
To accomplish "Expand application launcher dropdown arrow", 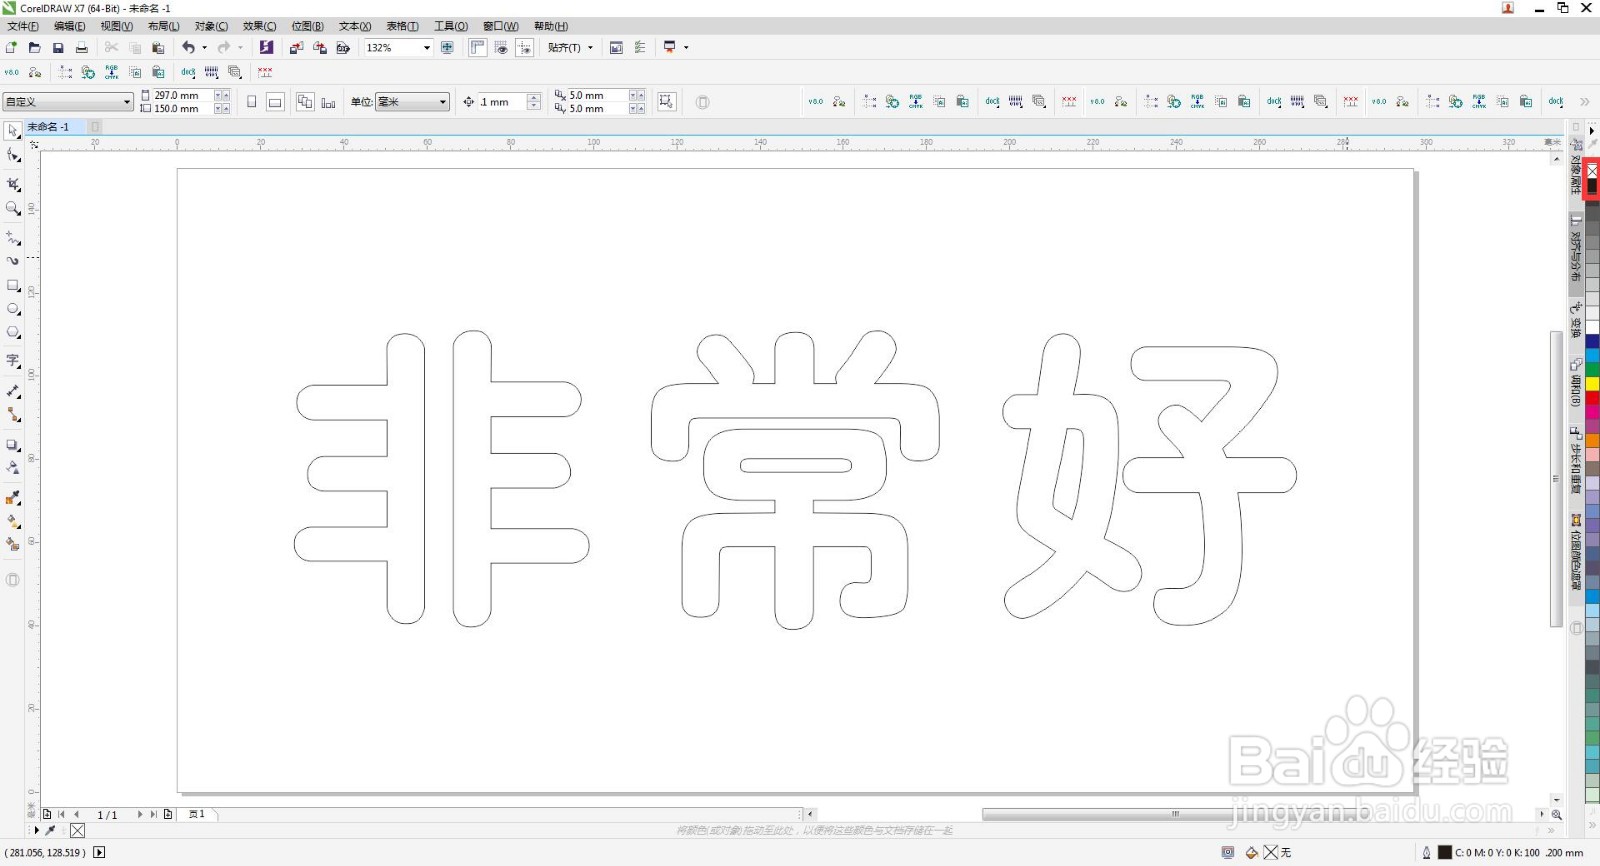I will pyautogui.click(x=686, y=47).
